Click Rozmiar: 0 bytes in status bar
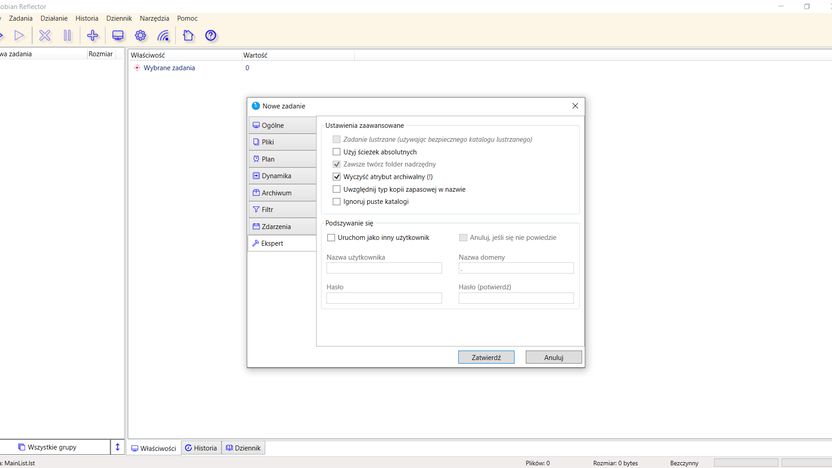 (x=616, y=463)
